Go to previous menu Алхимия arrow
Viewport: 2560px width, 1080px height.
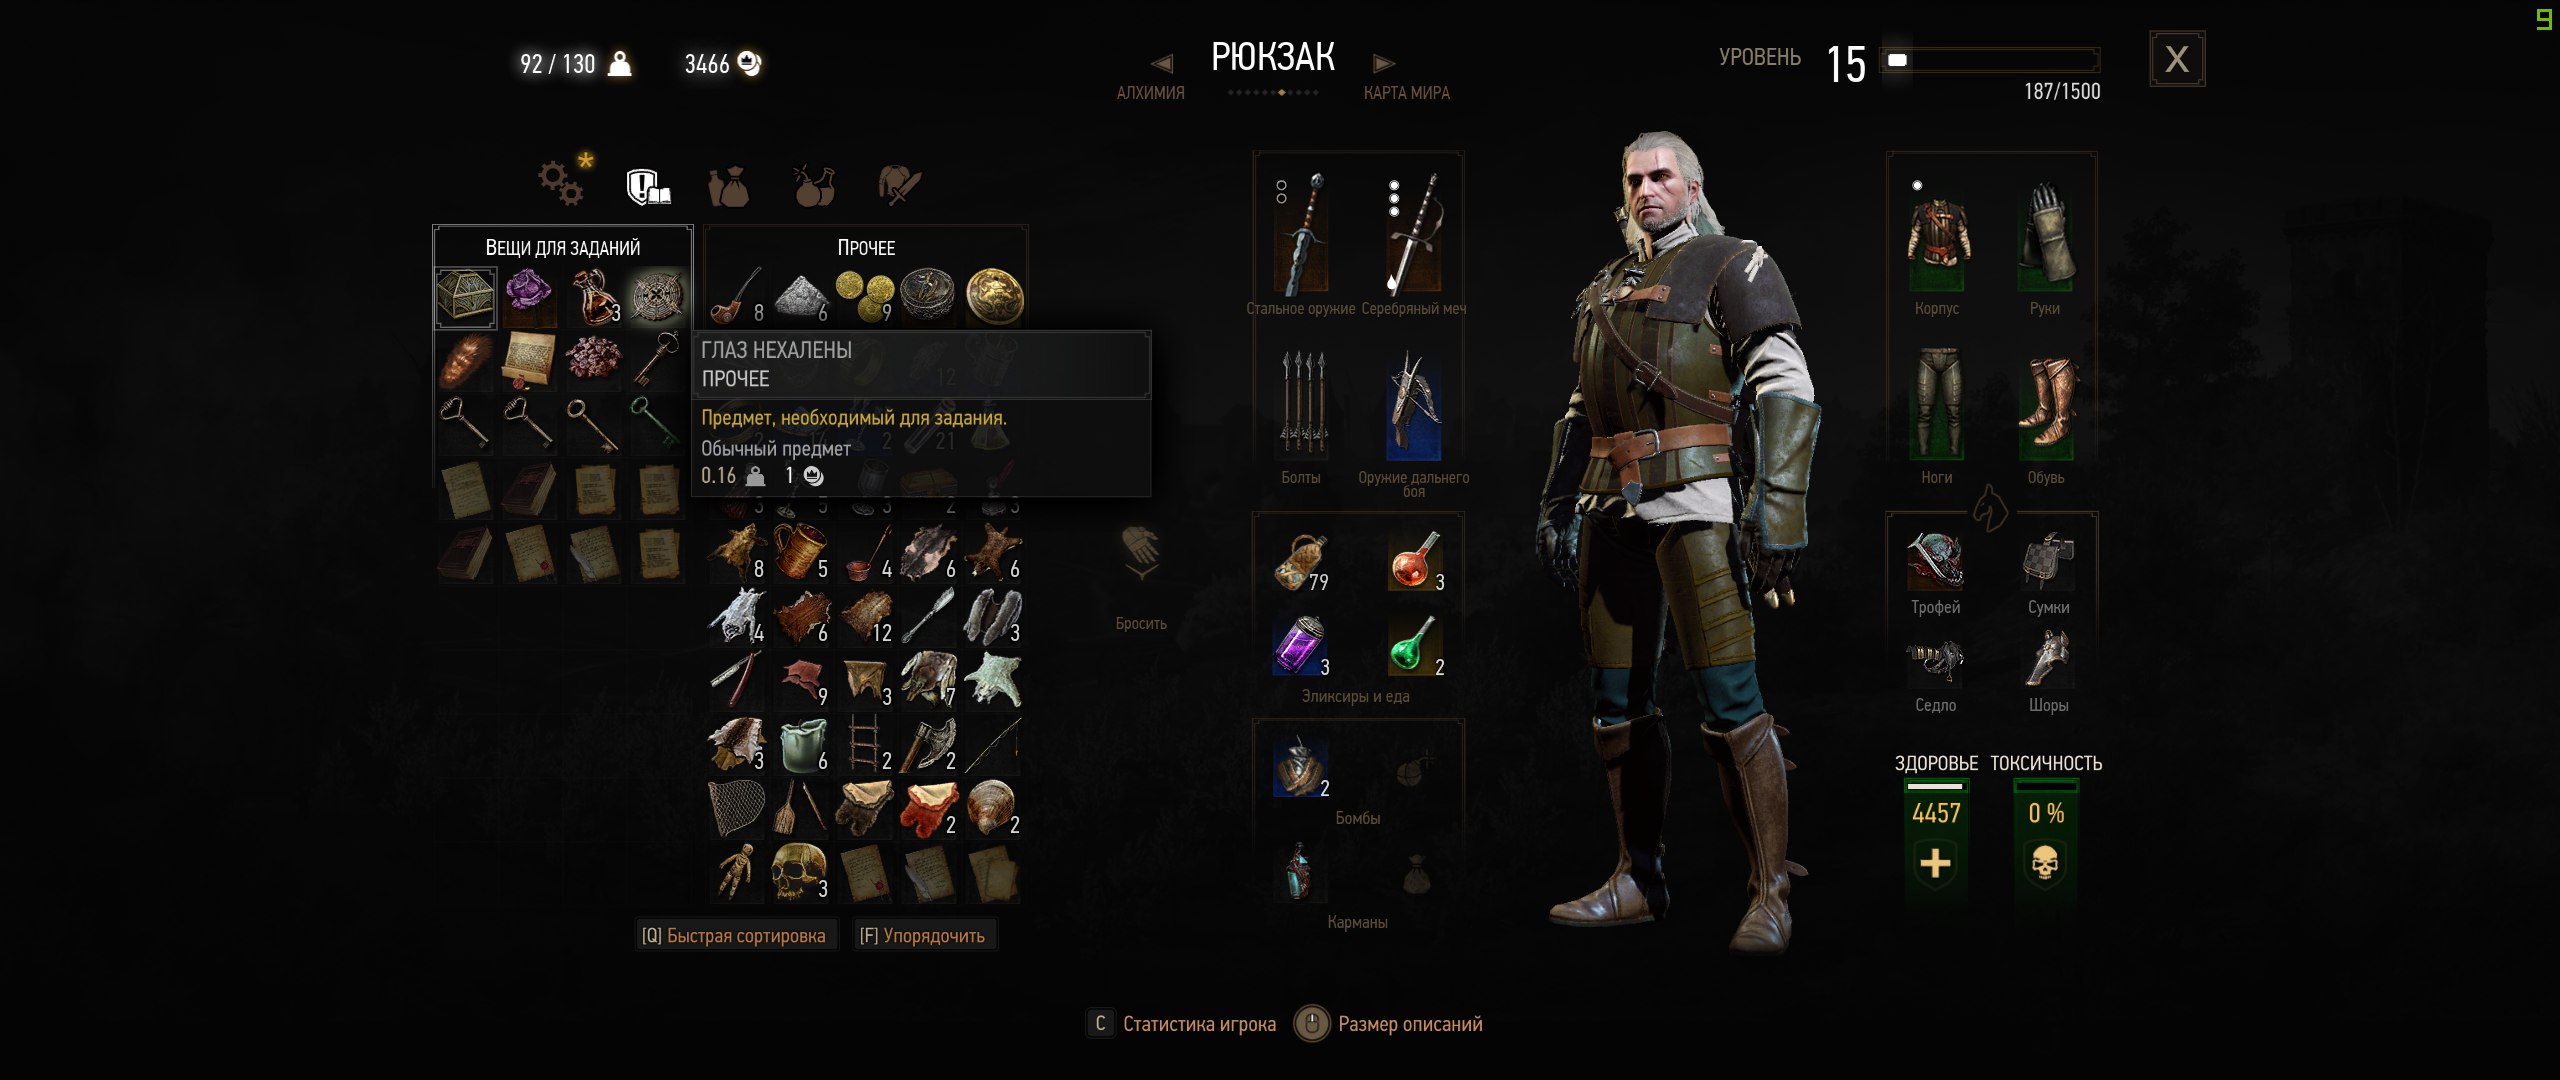tap(1162, 63)
